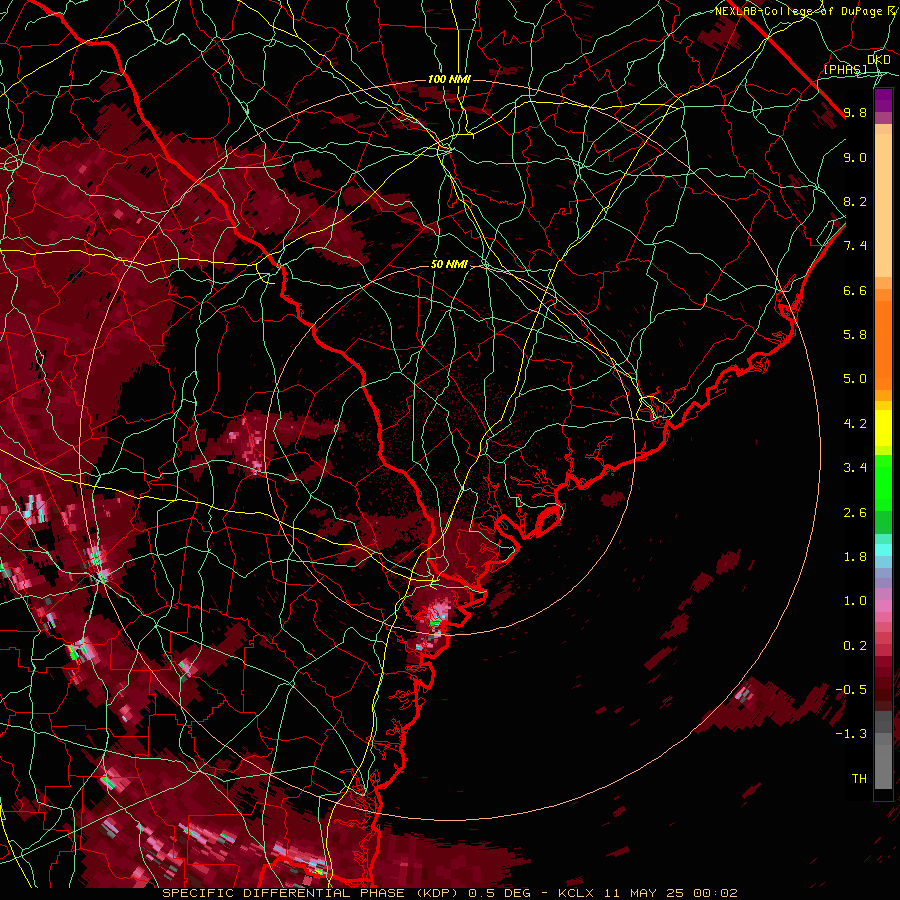Click the 1.8 value on the scale
Viewport: 900px width, 900px height.
coord(855,557)
